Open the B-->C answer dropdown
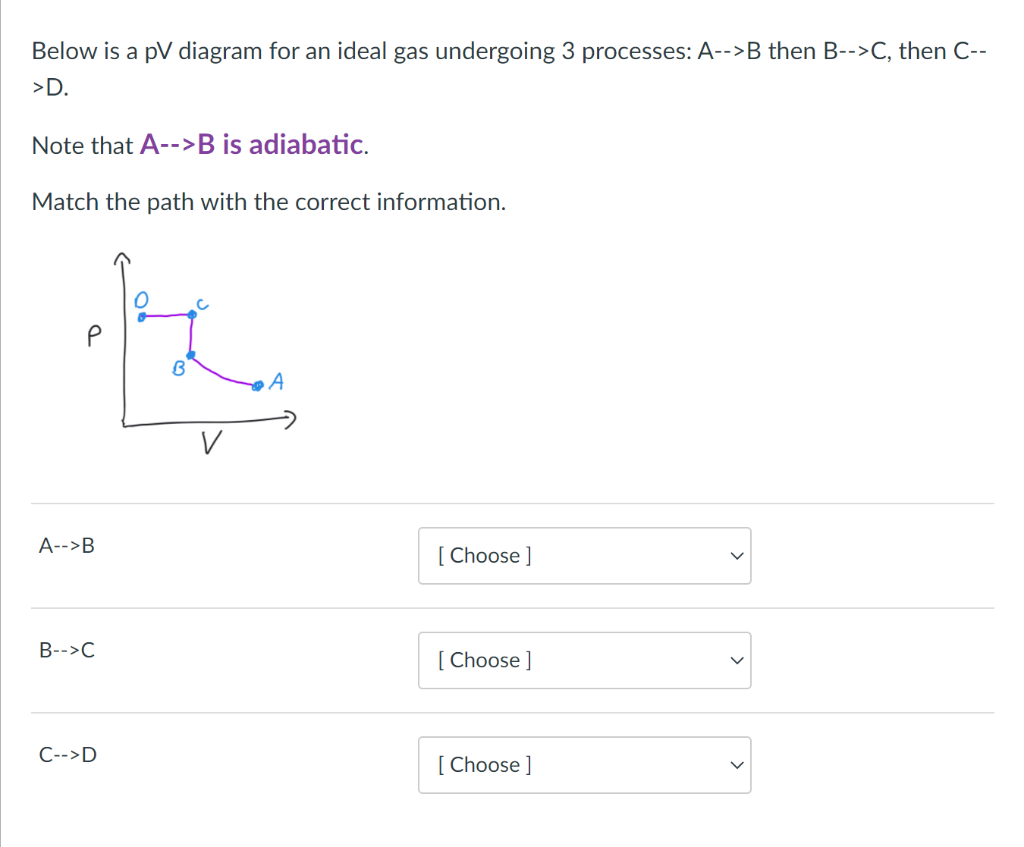 coord(584,660)
